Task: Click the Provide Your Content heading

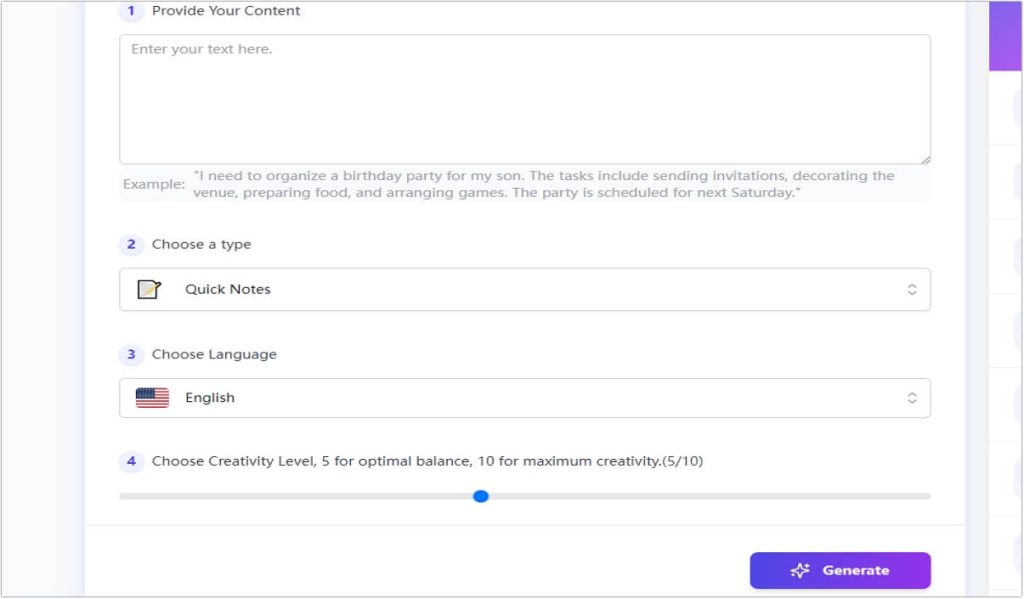Action: coord(224,11)
